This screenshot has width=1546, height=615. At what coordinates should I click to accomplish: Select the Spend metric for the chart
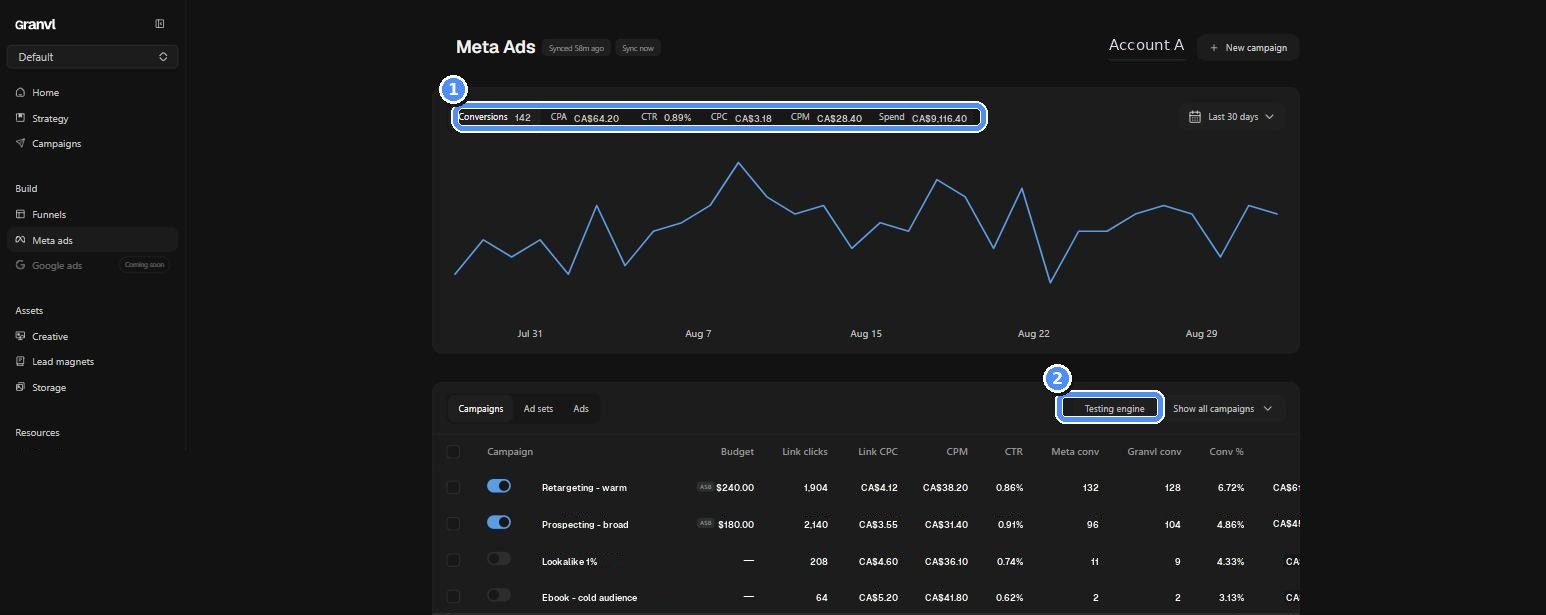click(923, 117)
